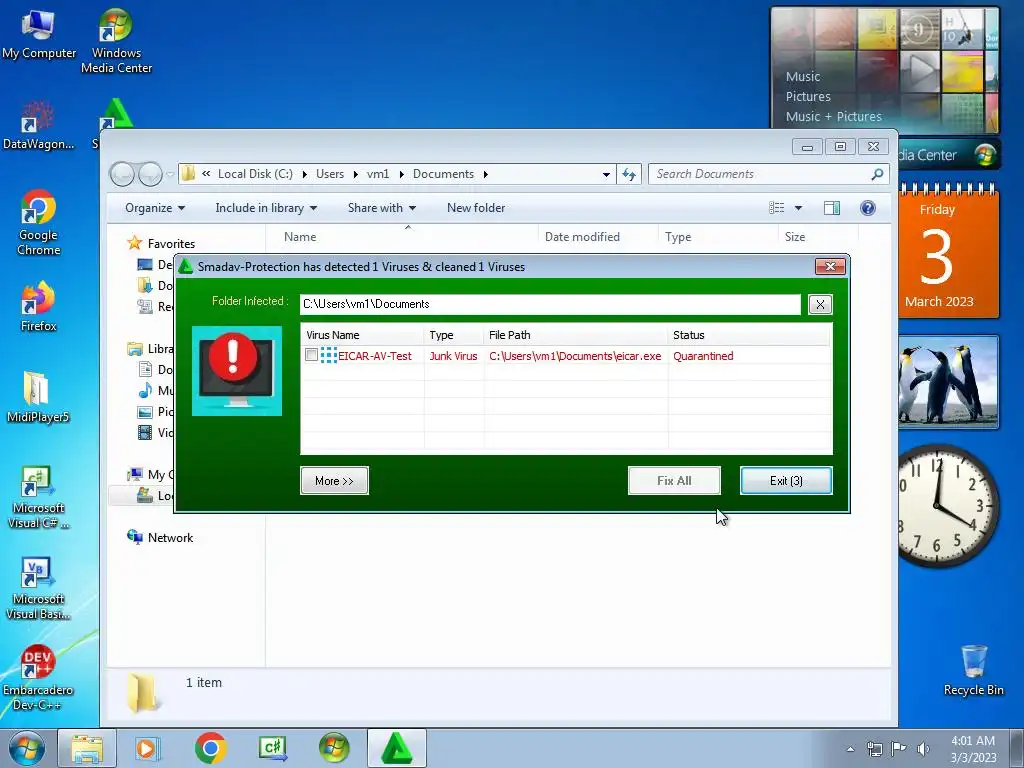This screenshot has width=1024, height=768.
Task: Open Include in library dropdown
Action: pyautogui.click(x=266, y=208)
